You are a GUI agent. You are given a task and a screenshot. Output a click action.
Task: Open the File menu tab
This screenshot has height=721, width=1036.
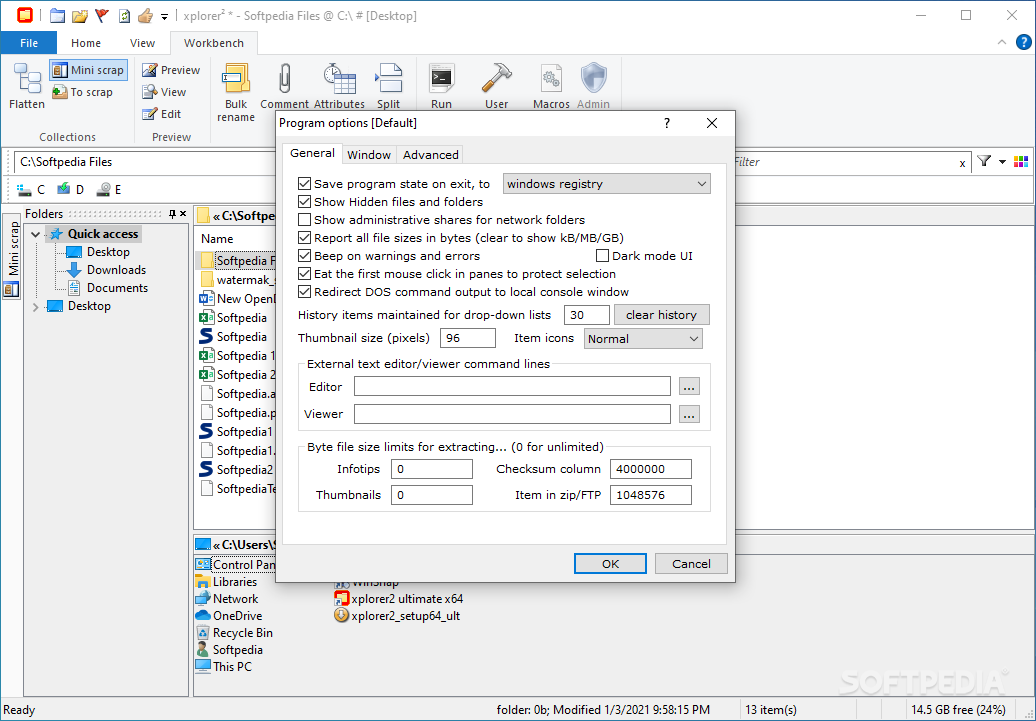coord(29,43)
